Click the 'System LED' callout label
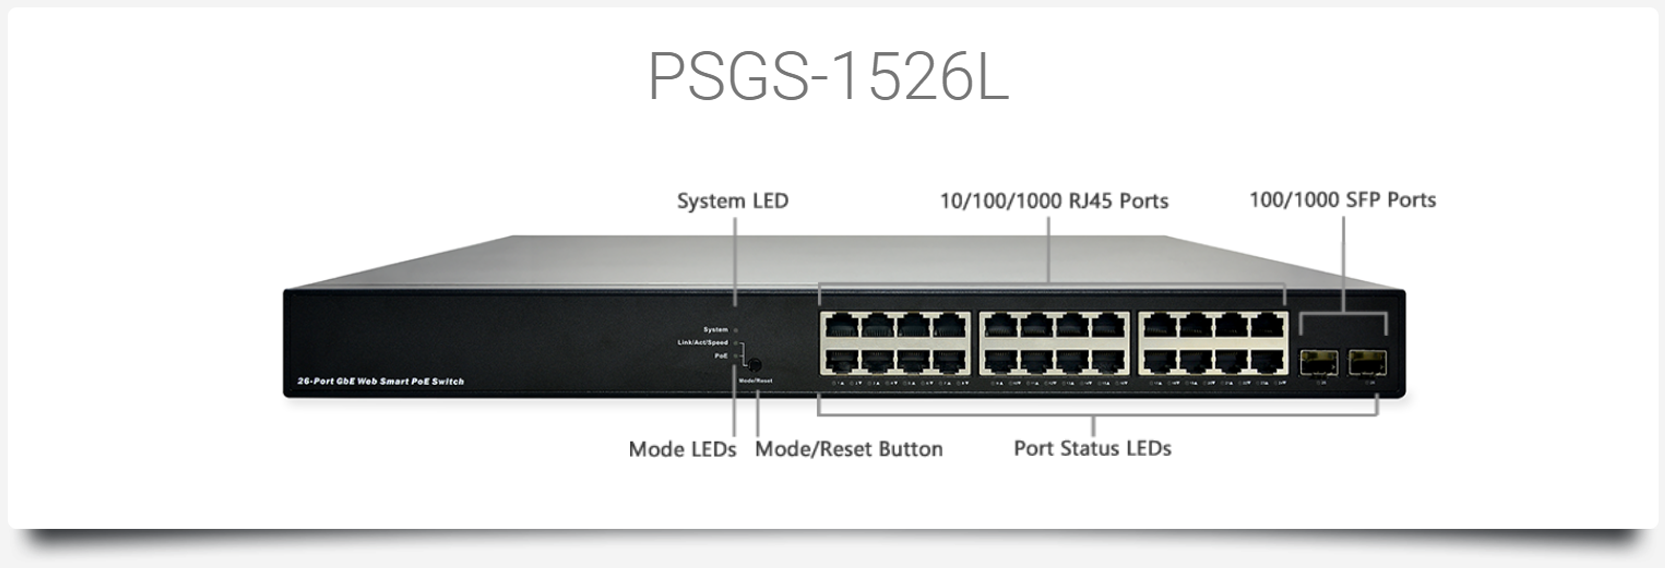Image resolution: width=1665 pixels, height=568 pixels. click(733, 201)
